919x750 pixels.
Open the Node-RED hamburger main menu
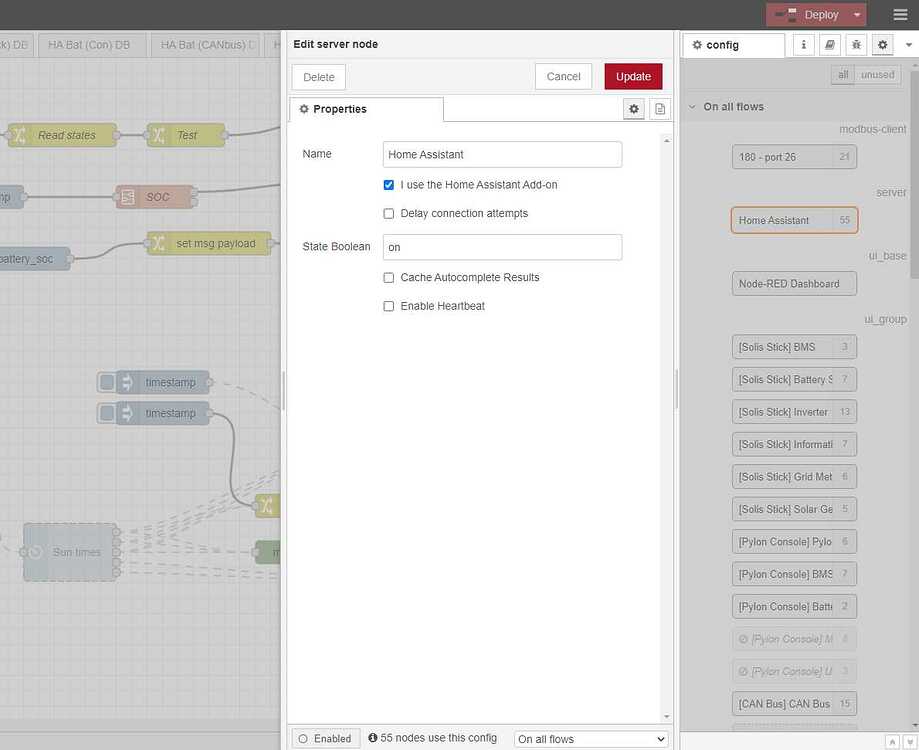pyautogui.click(x=899, y=15)
